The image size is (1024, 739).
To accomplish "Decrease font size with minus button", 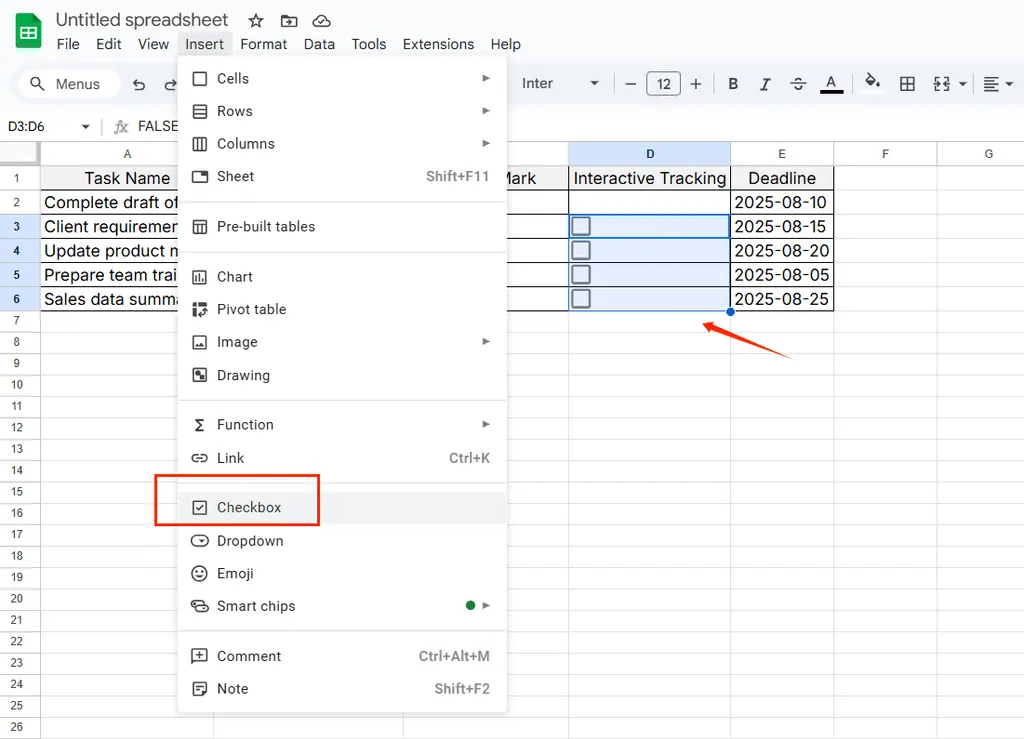I will (x=630, y=84).
